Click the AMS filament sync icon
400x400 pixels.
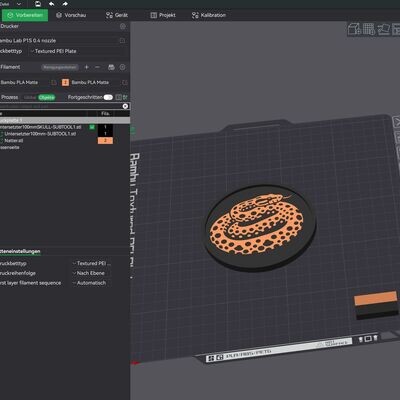[111, 67]
